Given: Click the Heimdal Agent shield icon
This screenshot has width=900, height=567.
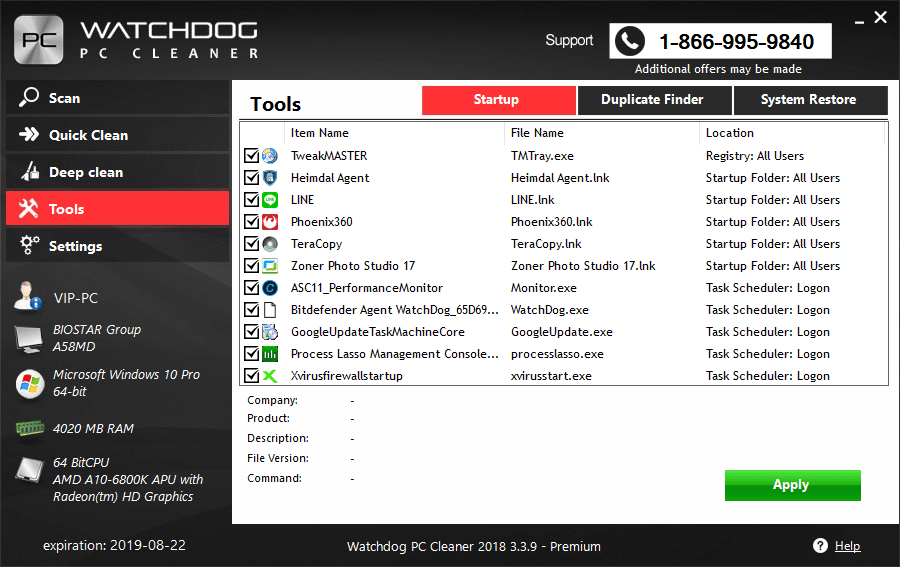Looking at the screenshot, I should pos(270,177).
